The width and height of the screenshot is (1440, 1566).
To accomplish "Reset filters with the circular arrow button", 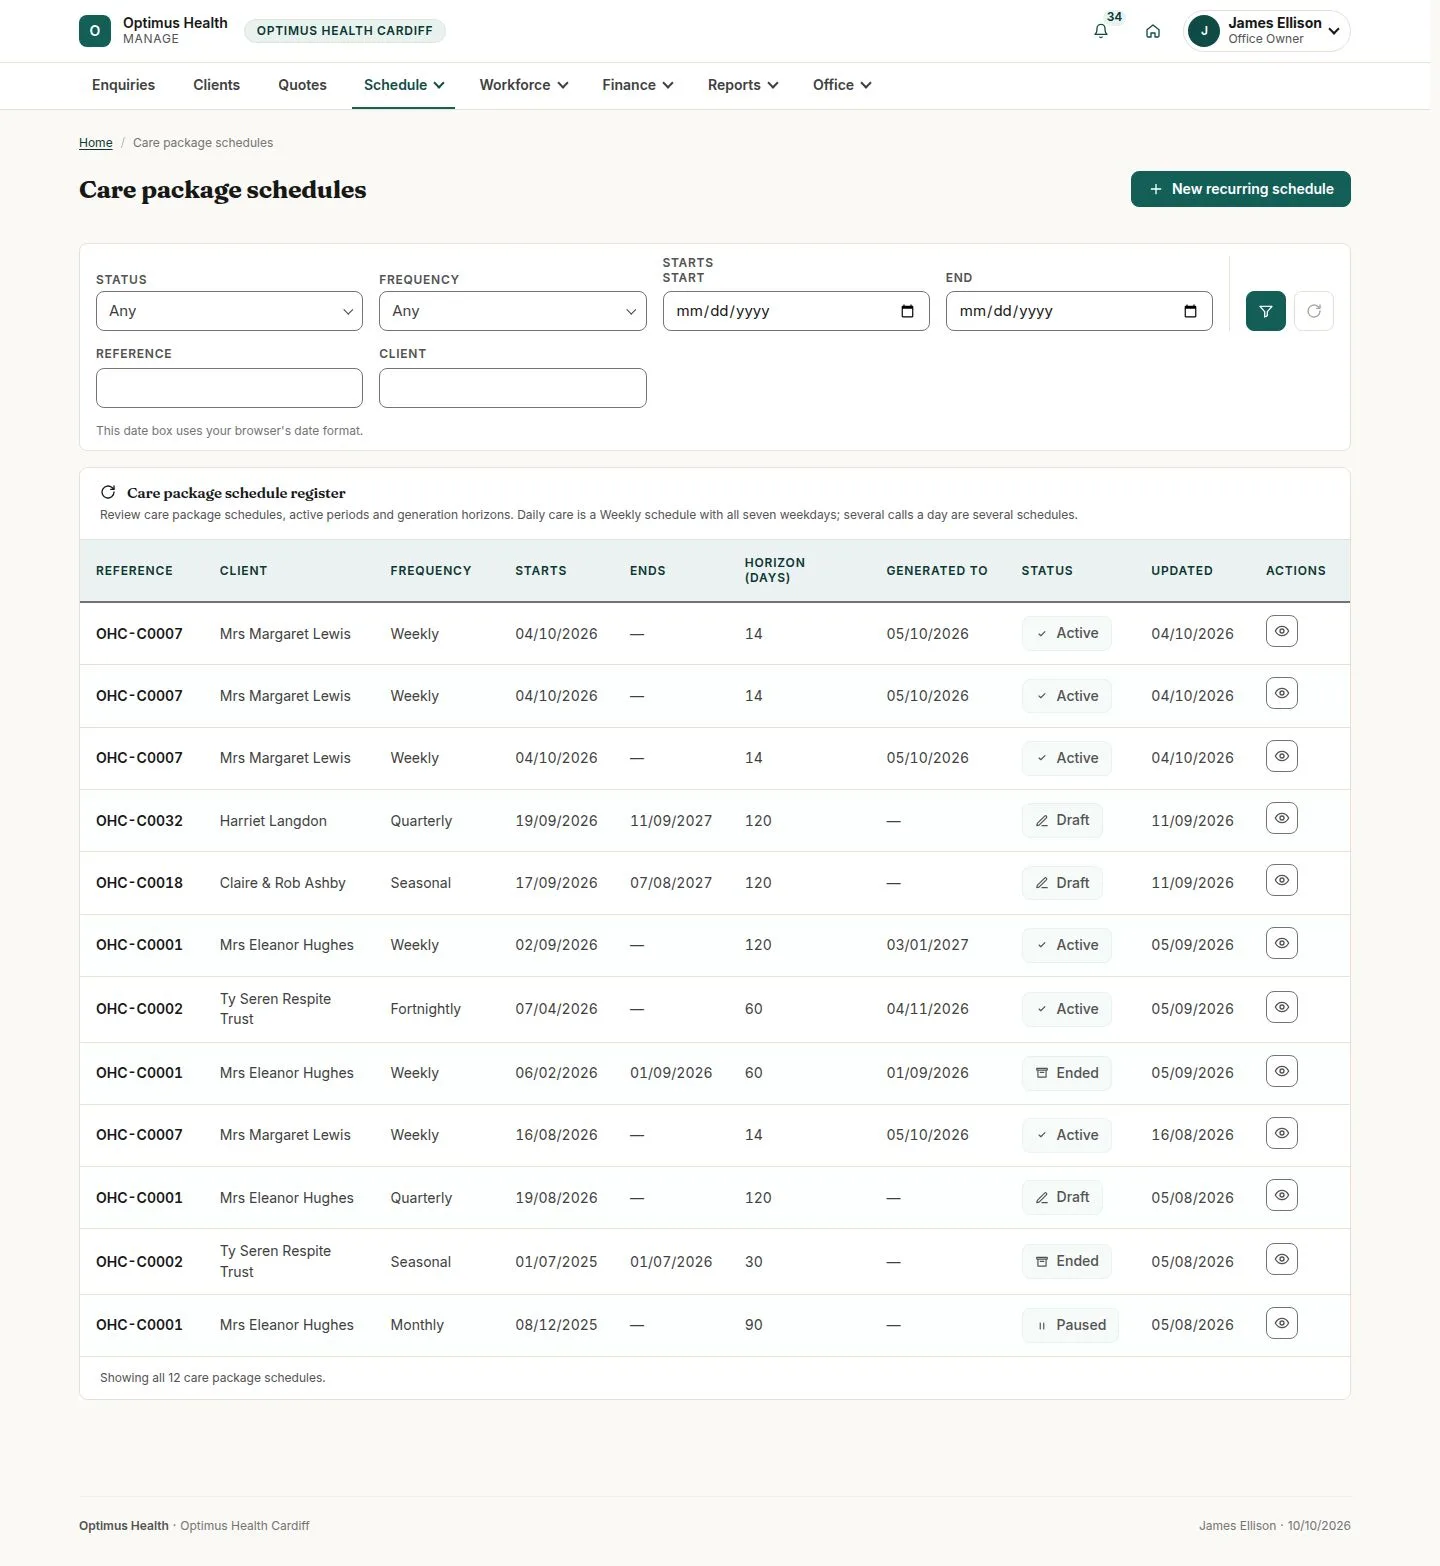I will [1314, 311].
